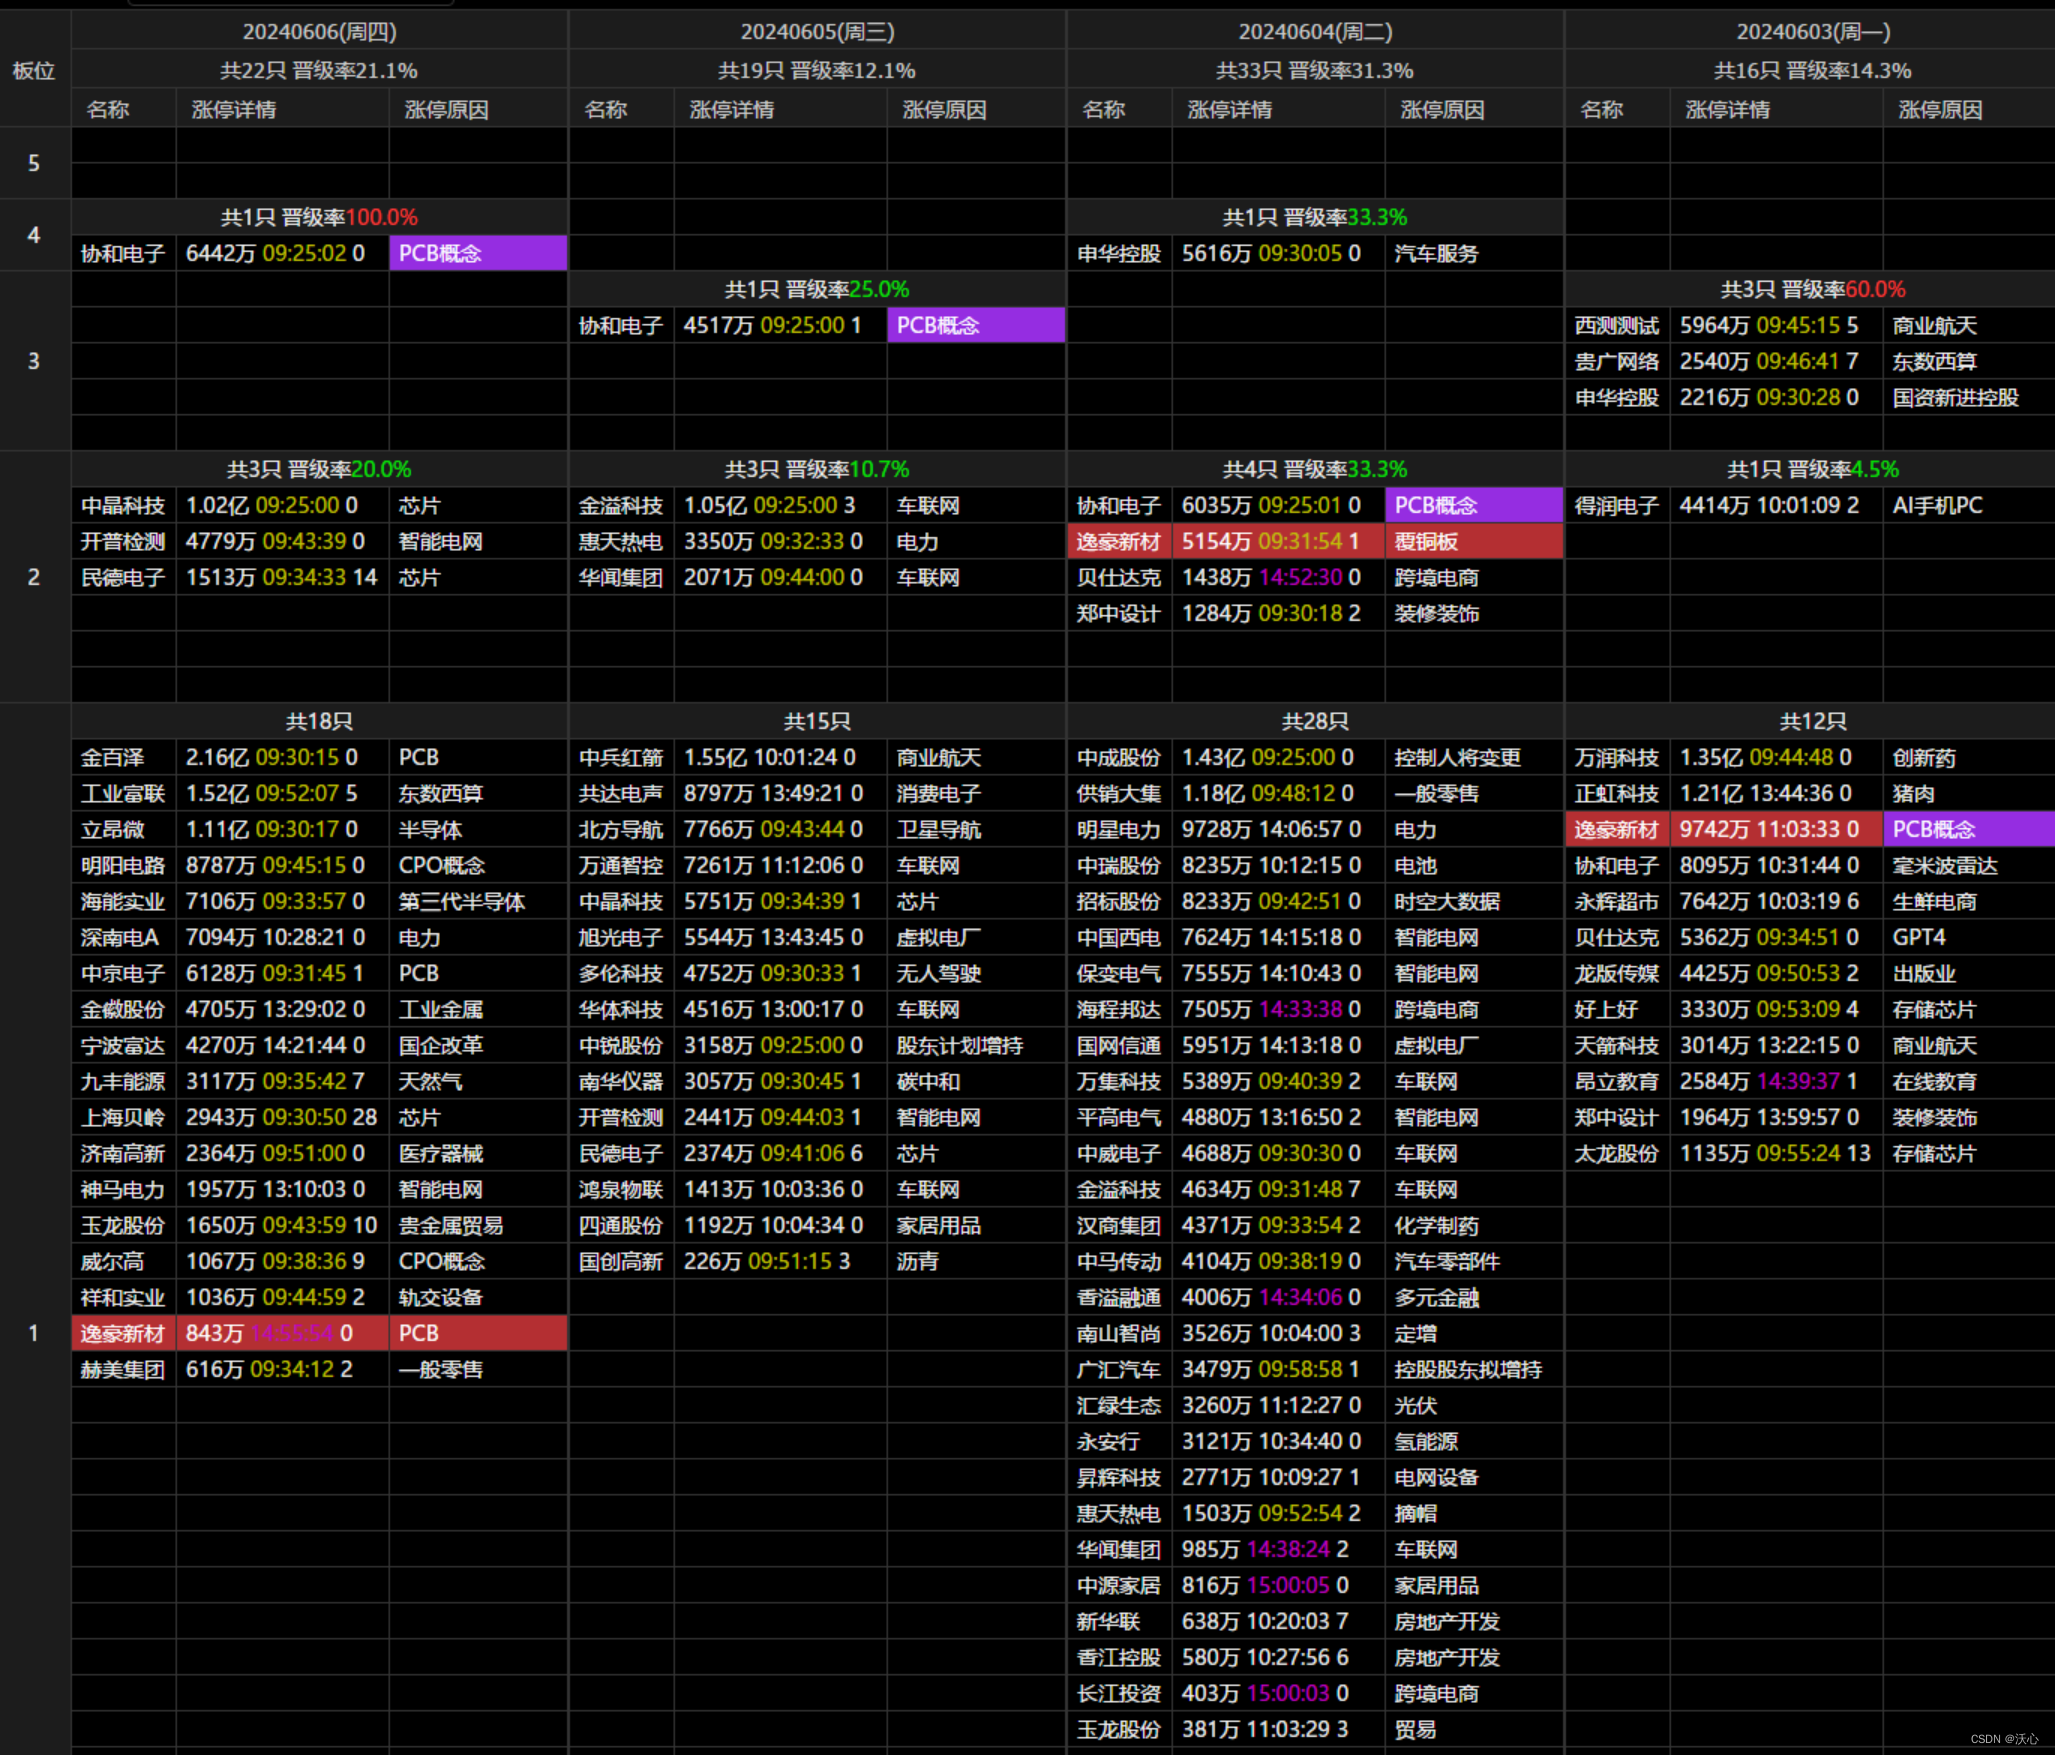
Task: Select the stock name 南山智尚
Action: [x=1118, y=1334]
